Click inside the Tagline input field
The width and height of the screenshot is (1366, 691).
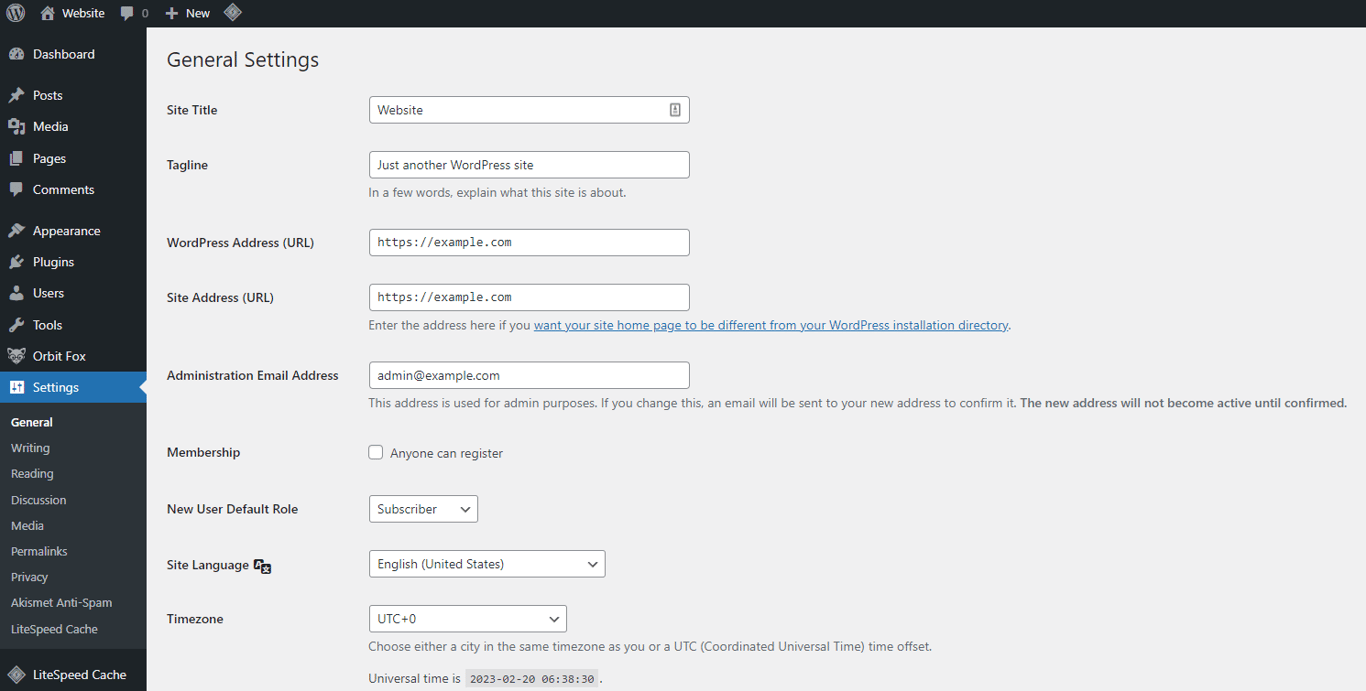click(529, 164)
